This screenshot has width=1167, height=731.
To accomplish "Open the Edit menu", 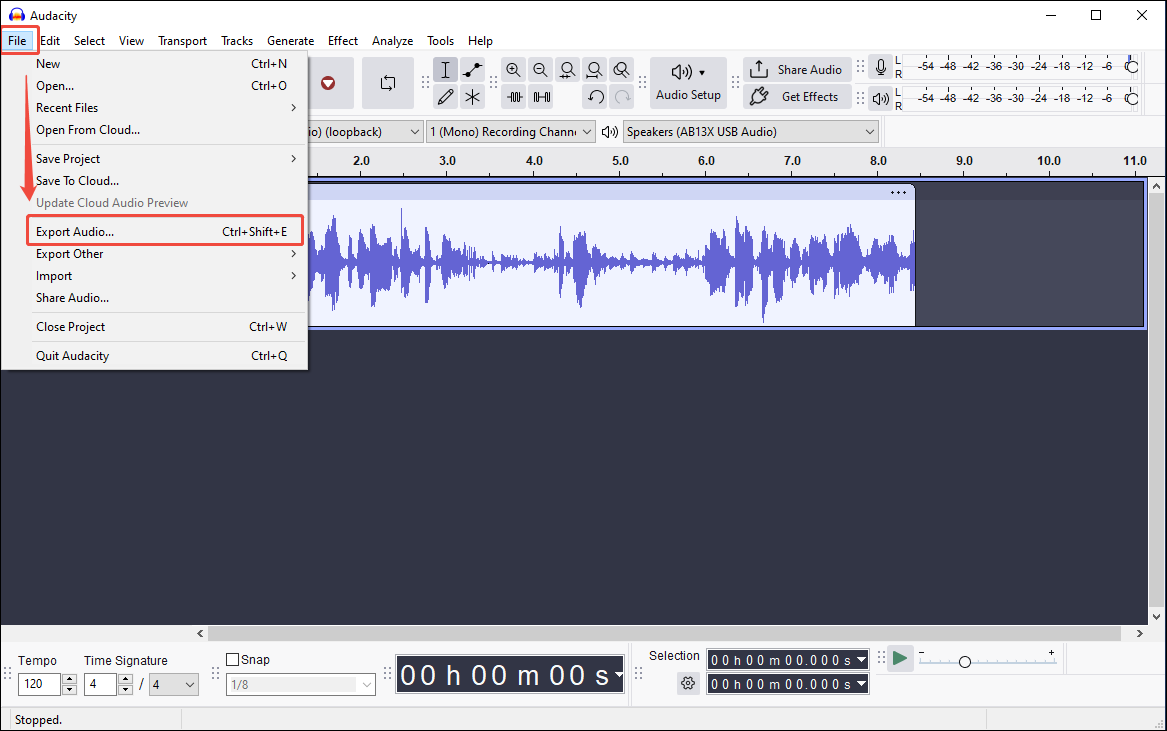I will [50, 41].
